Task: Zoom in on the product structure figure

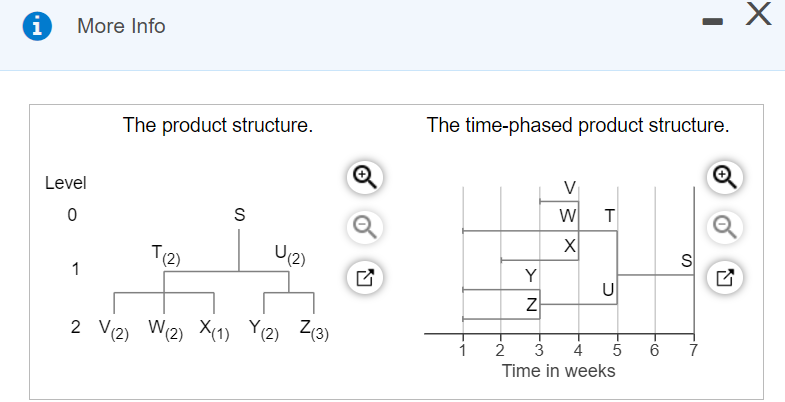Action: click(364, 177)
